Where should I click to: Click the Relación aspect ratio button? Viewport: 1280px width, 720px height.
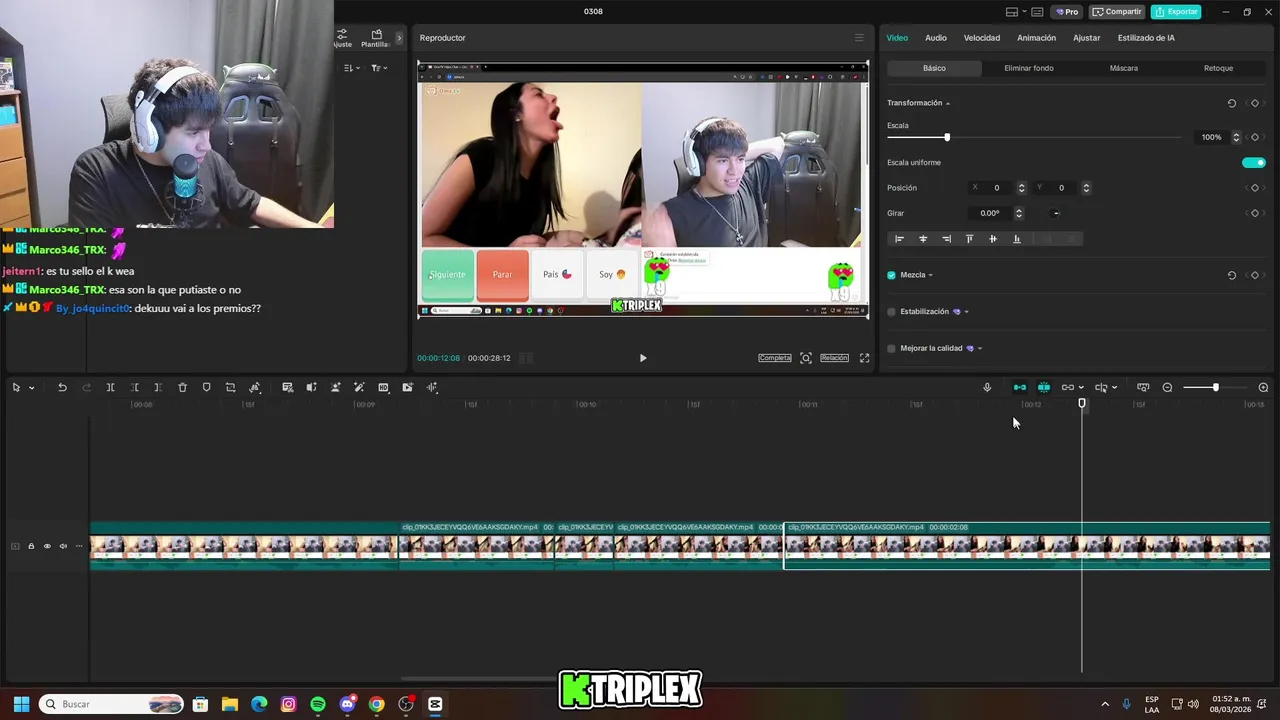click(834, 358)
